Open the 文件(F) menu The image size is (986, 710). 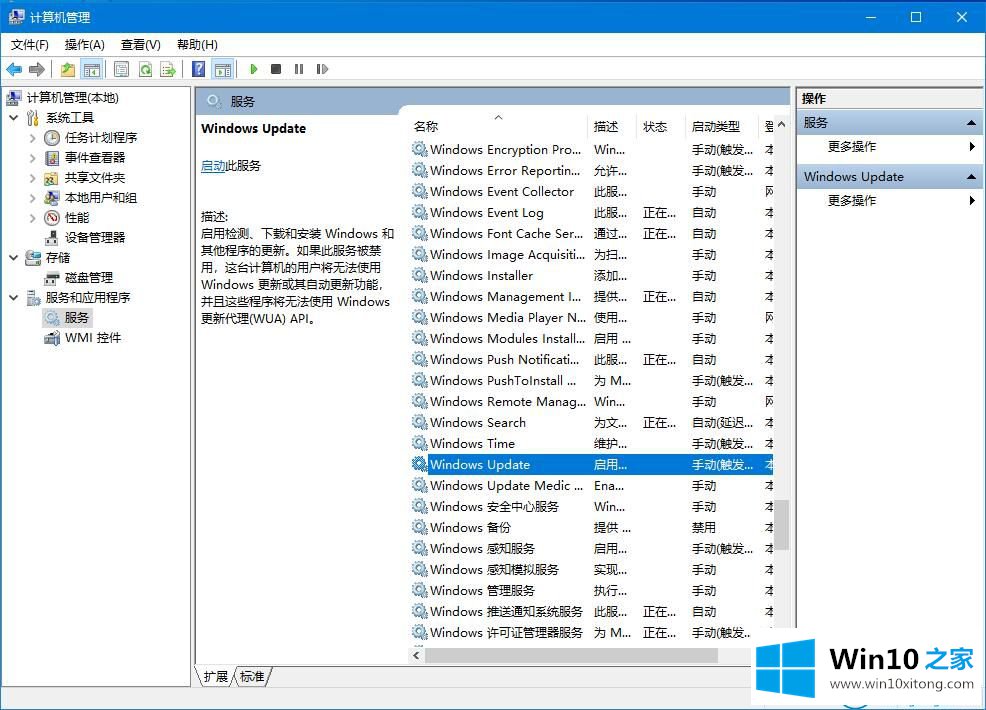click(x=30, y=45)
